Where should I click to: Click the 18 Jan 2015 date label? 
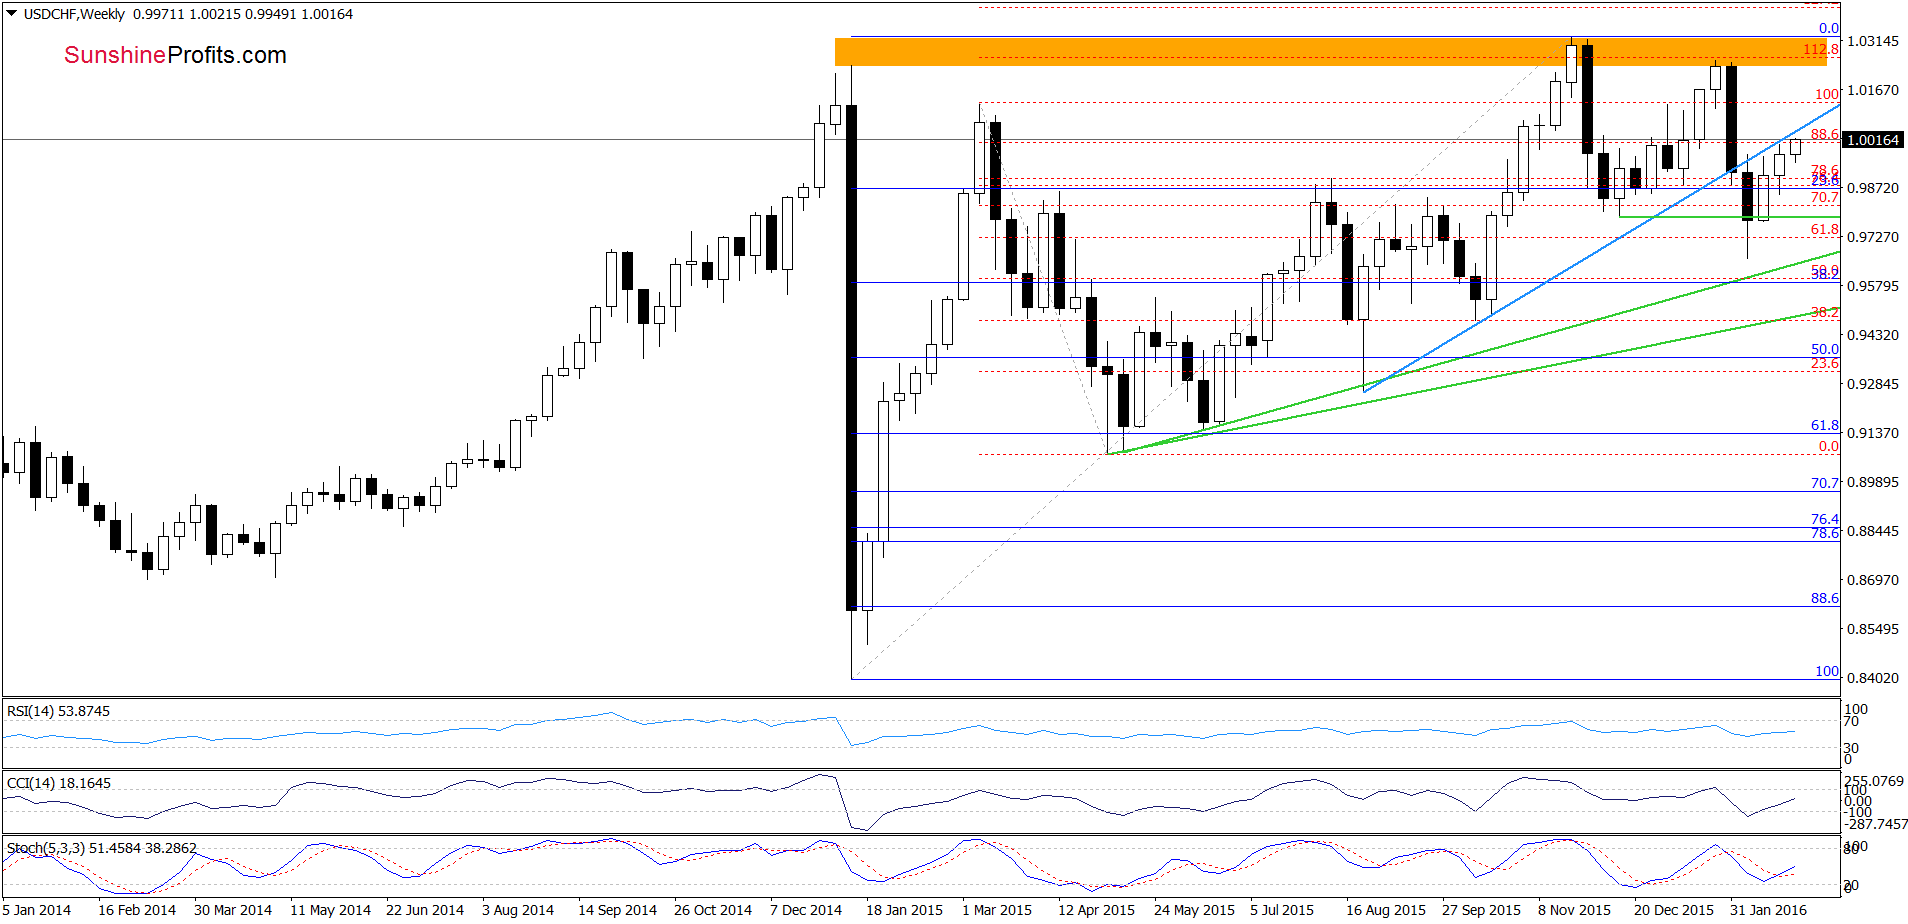(x=904, y=910)
